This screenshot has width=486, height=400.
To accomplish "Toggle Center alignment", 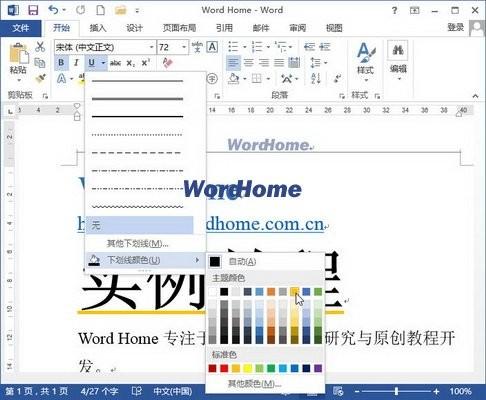I will coord(248,62).
